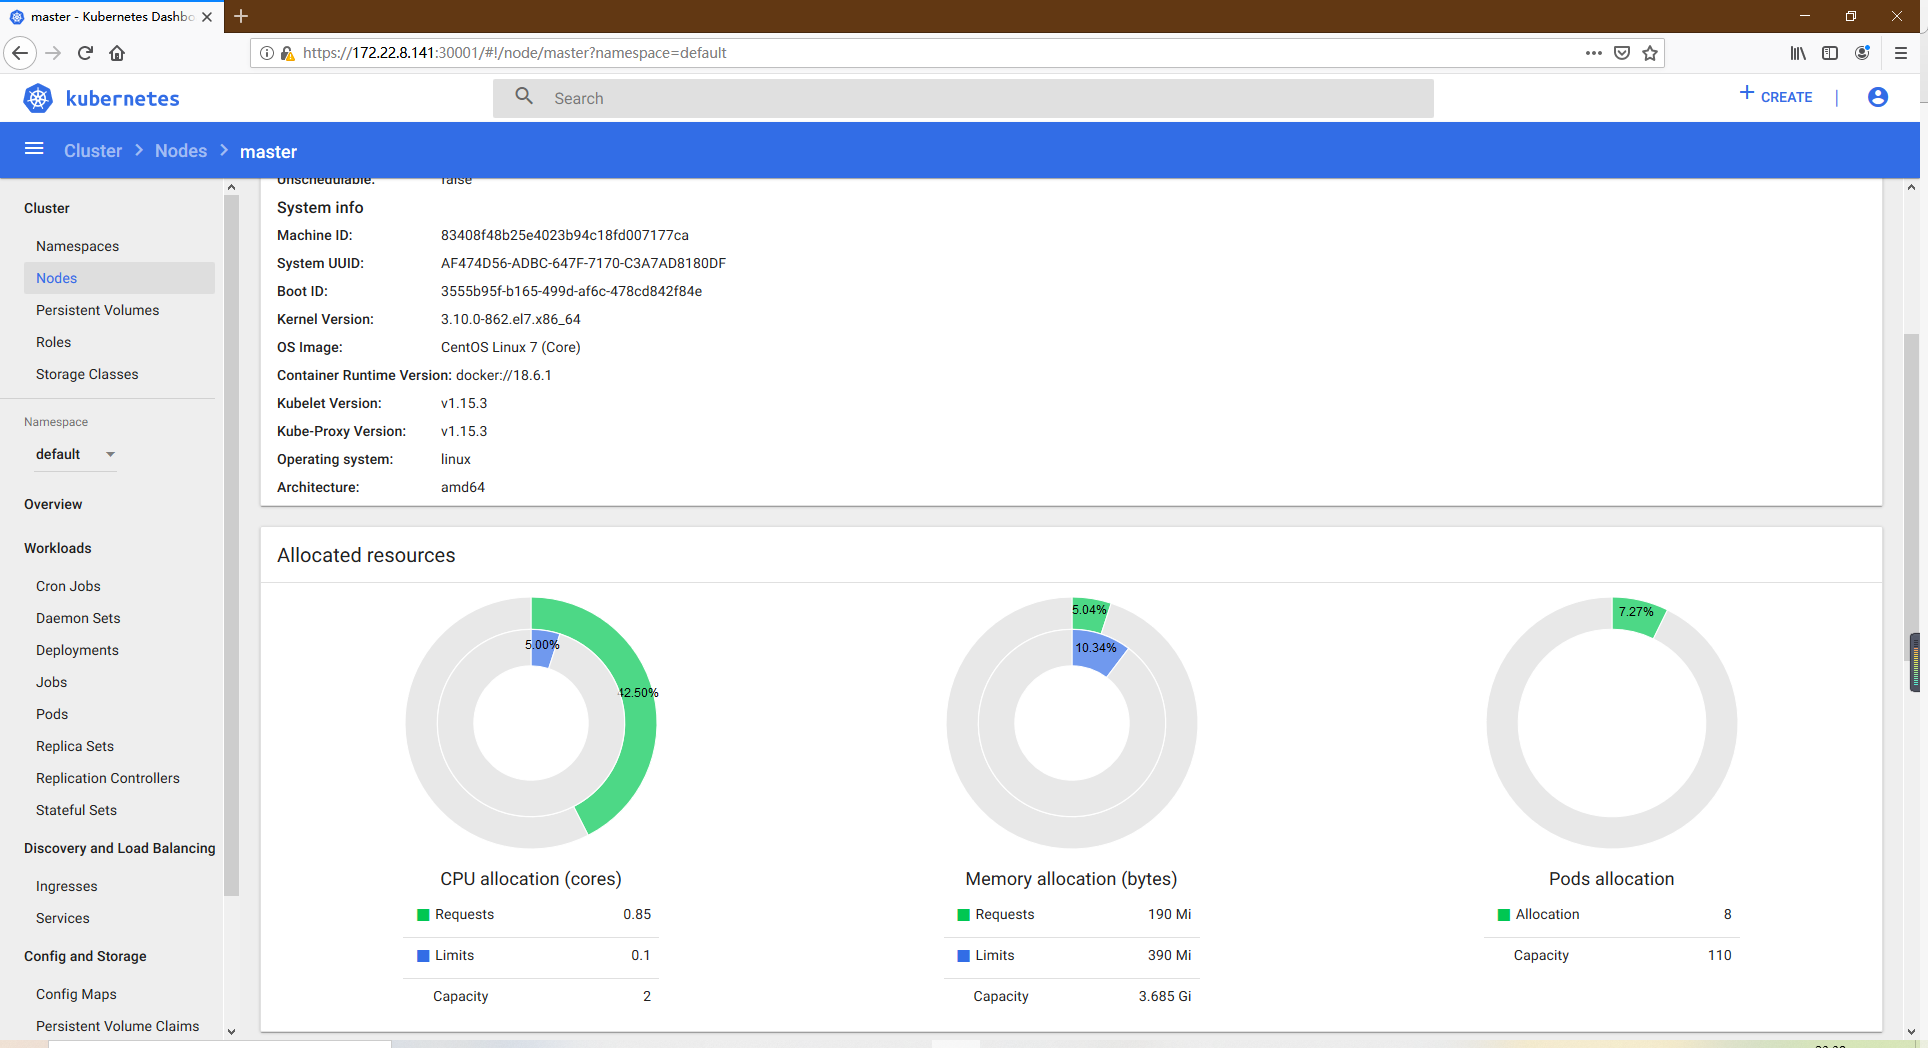The width and height of the screenshot is (1928, 1048).
Task: Open page actions three-dot icon
Action: pyautogui.click(x=1593, y=53)
